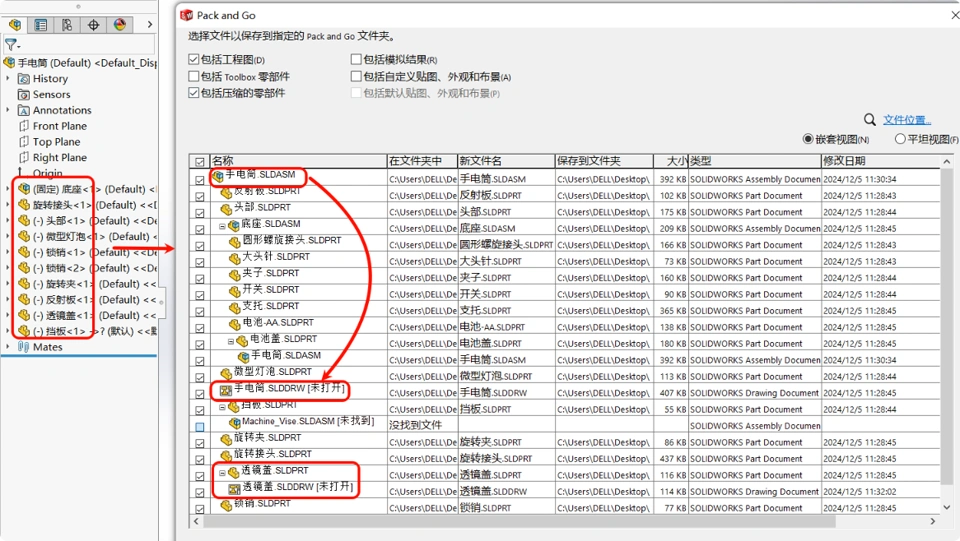Viewport: 960px width, 541px height.
Task: Select the History folder icon
Action: (24, 79)
